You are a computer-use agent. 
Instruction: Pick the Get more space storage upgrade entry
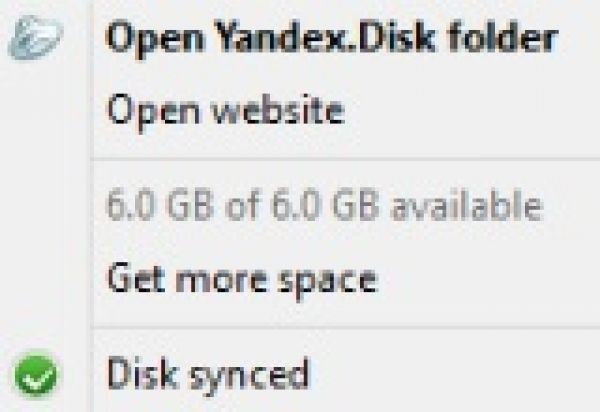coord(241,277)
